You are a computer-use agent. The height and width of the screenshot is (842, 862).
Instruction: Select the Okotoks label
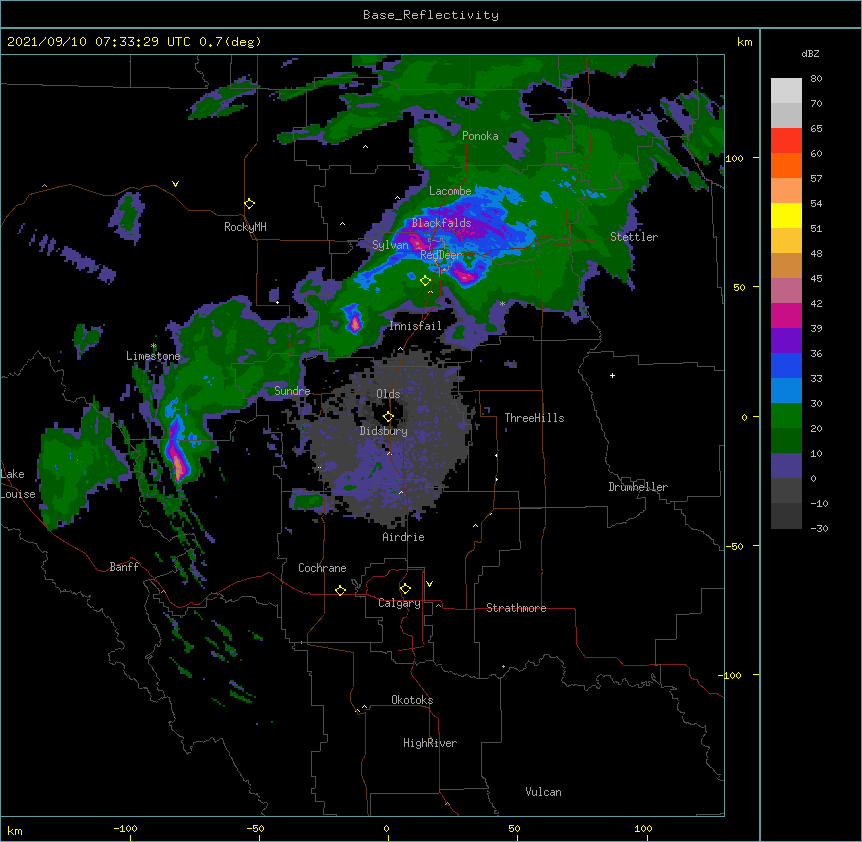[412, 700]
